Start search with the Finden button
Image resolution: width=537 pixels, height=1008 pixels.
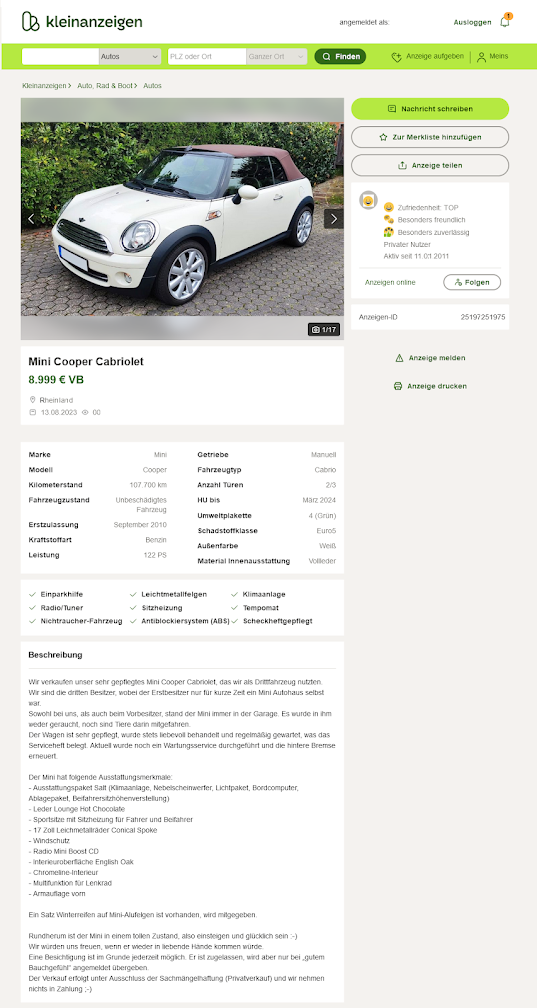point(340,57)
